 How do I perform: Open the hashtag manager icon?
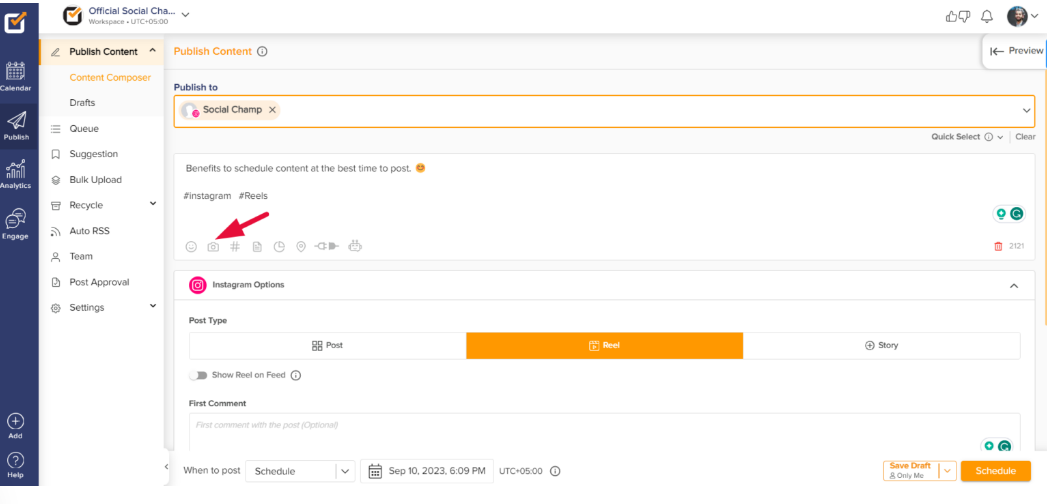click(x=235, y=247)
